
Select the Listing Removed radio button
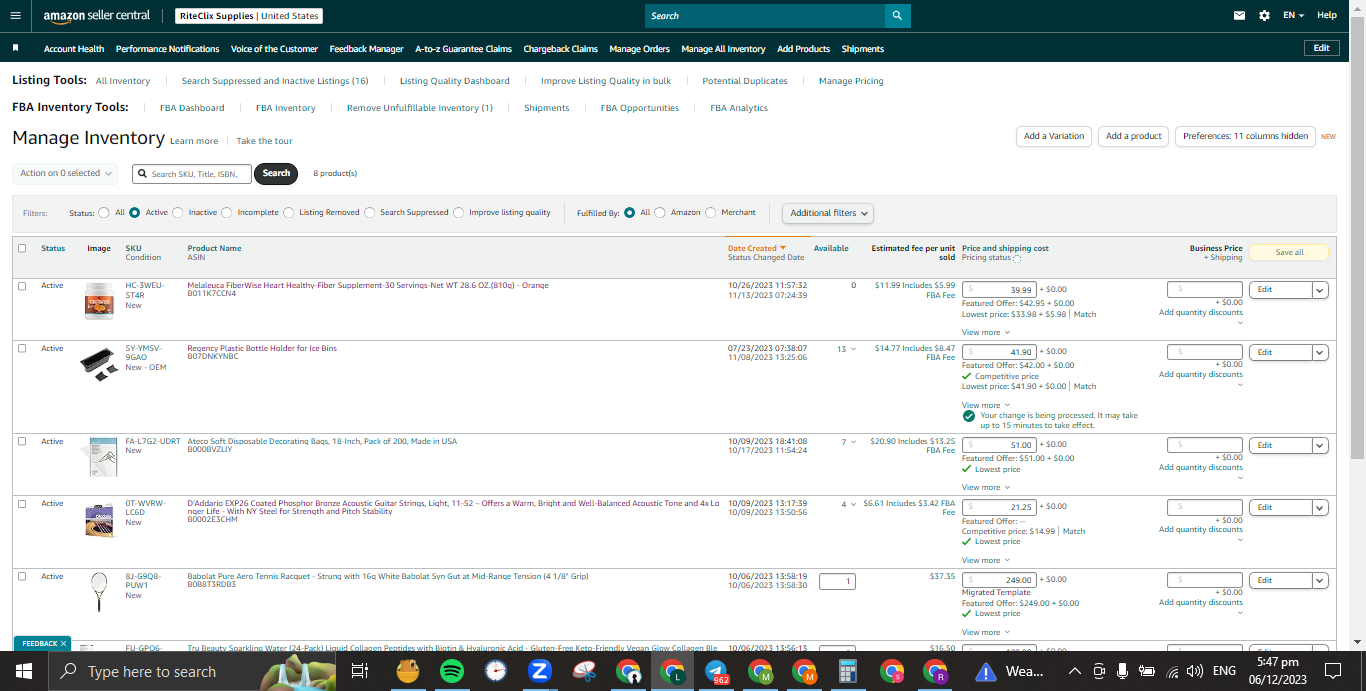click(x=289, y=213)
